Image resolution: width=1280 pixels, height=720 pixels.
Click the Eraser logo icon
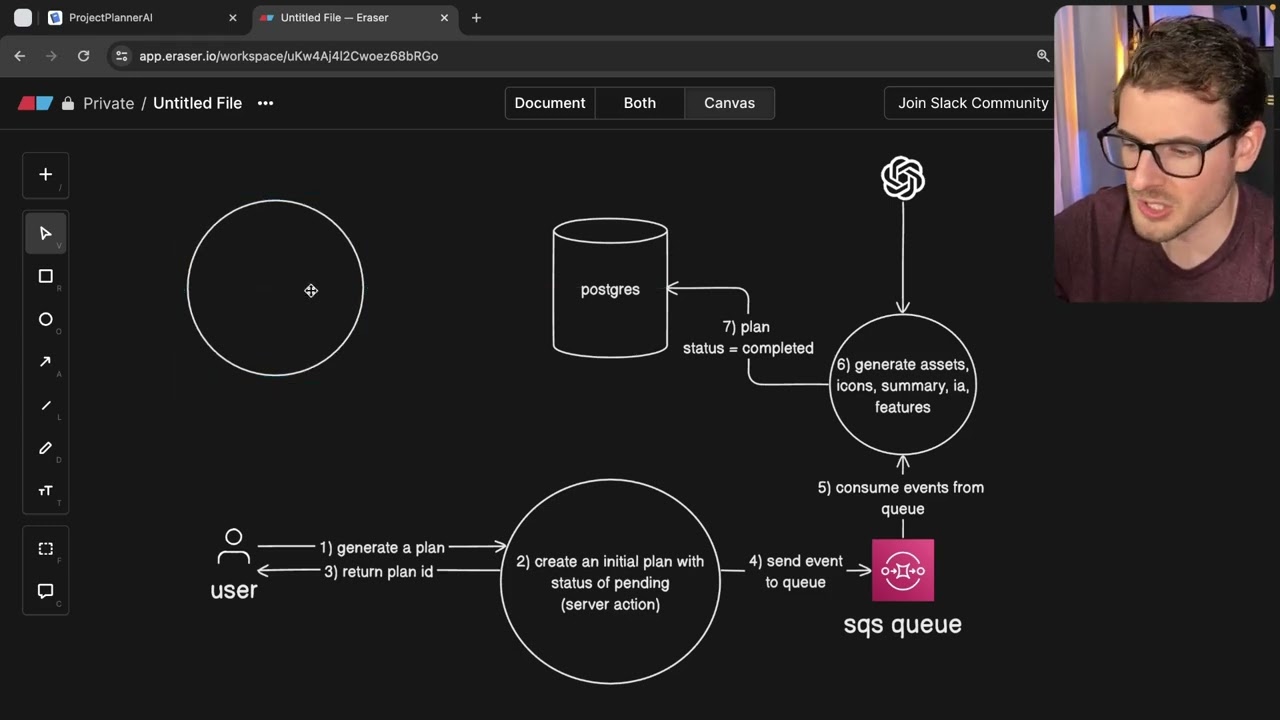click(x=36, y=103)
